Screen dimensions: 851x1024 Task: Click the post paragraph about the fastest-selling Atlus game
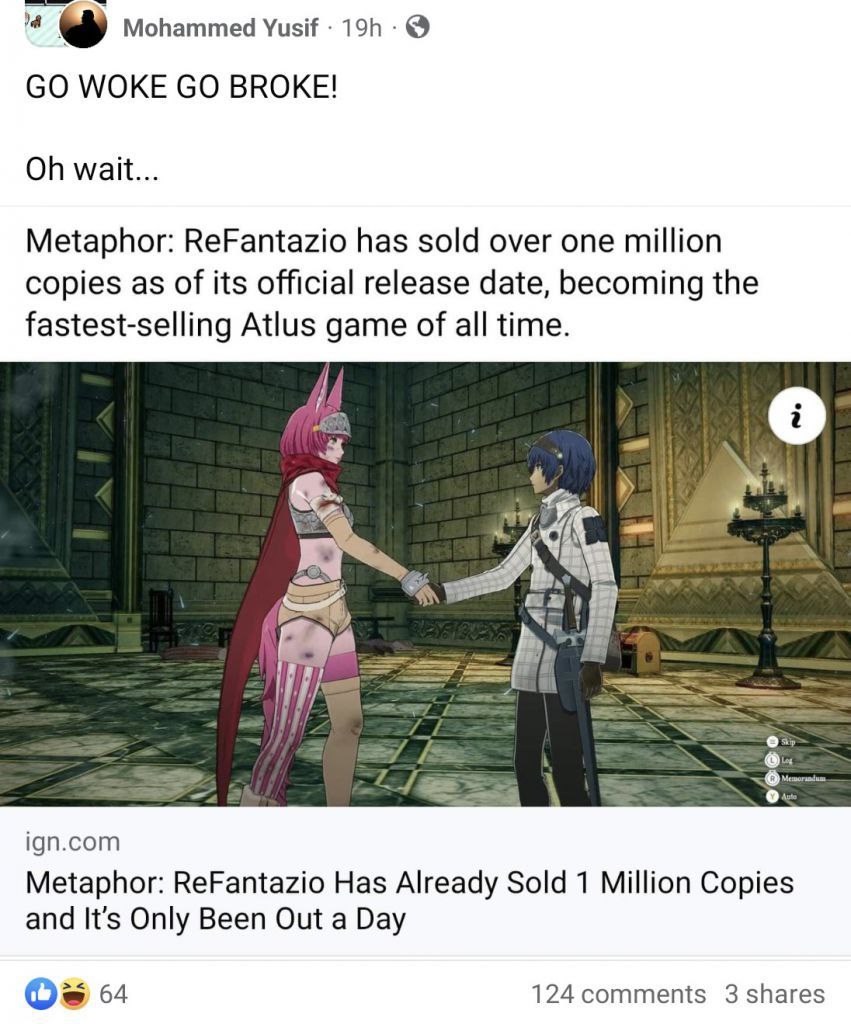tap(392, 283)
